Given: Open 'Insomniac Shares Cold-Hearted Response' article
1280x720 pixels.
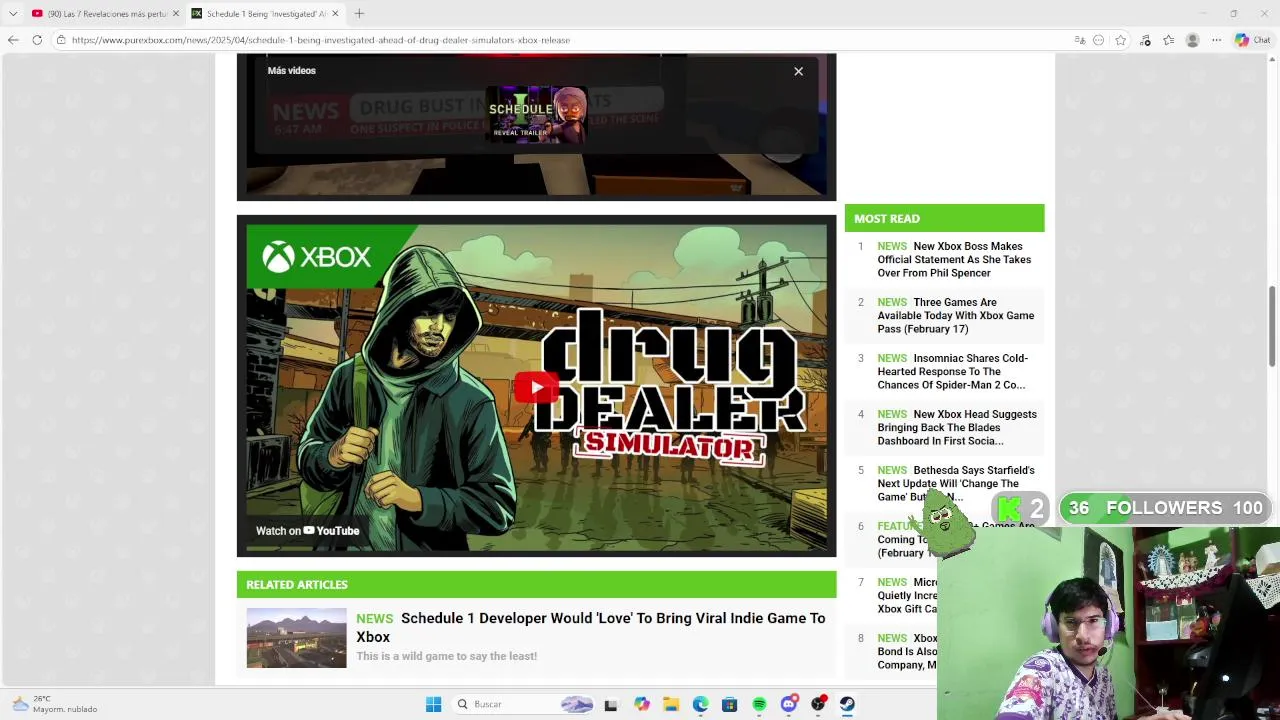Looking at the screenshot, I should [x=953, y=371].
